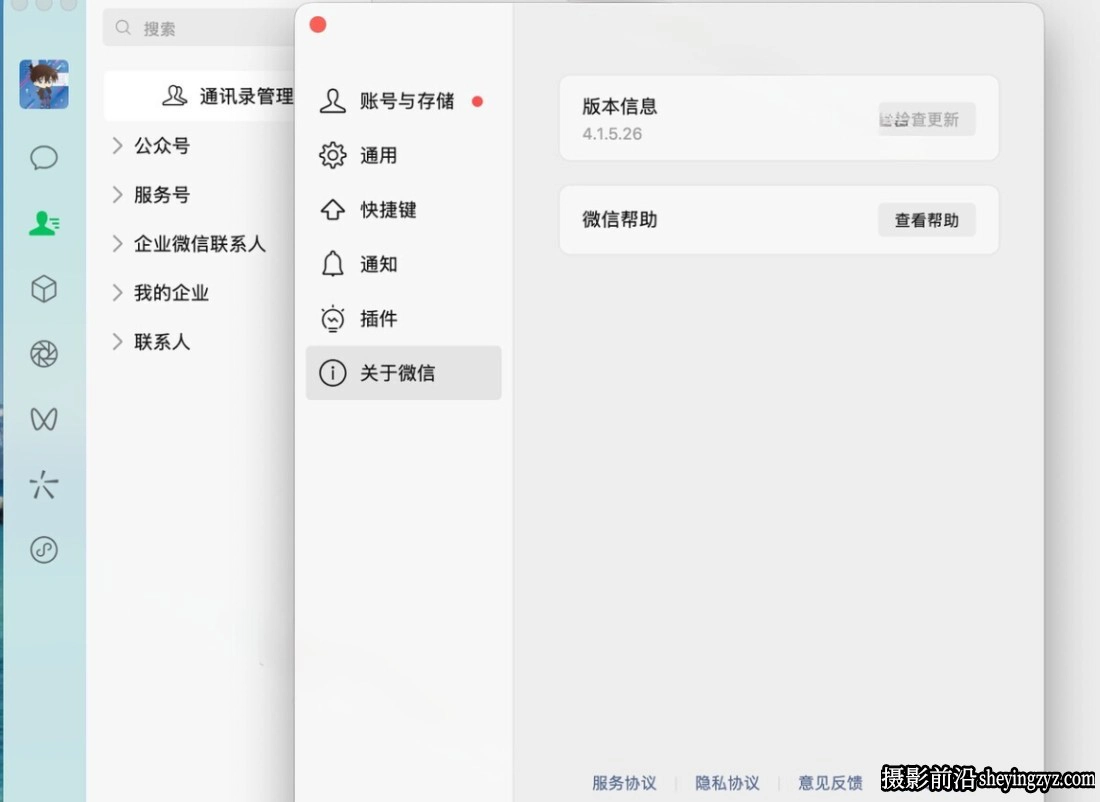Click the red notification dot on 账号与存储
The height and width of the screenshot is (802, 1100).
(478, 102)
